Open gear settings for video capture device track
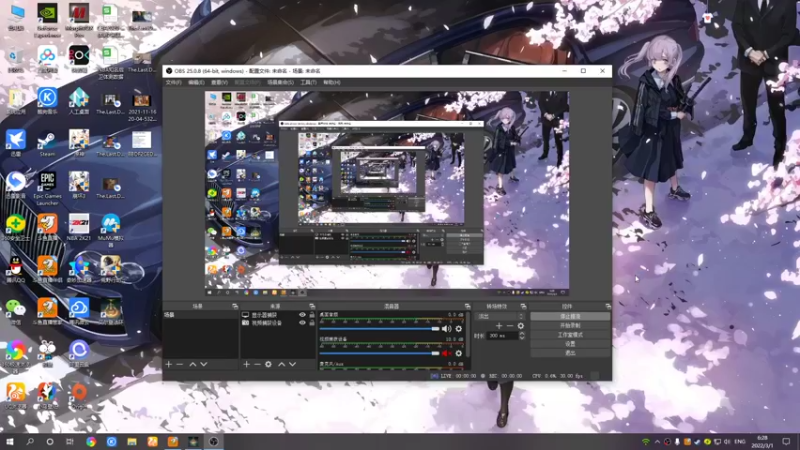 [458, 353]
